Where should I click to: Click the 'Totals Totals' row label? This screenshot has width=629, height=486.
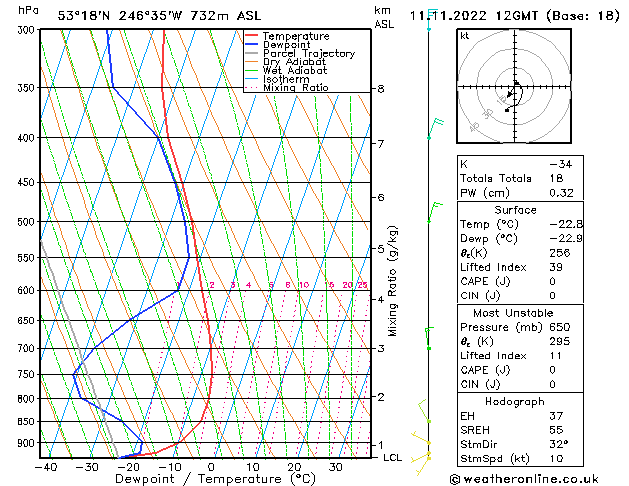pos(496,178)
